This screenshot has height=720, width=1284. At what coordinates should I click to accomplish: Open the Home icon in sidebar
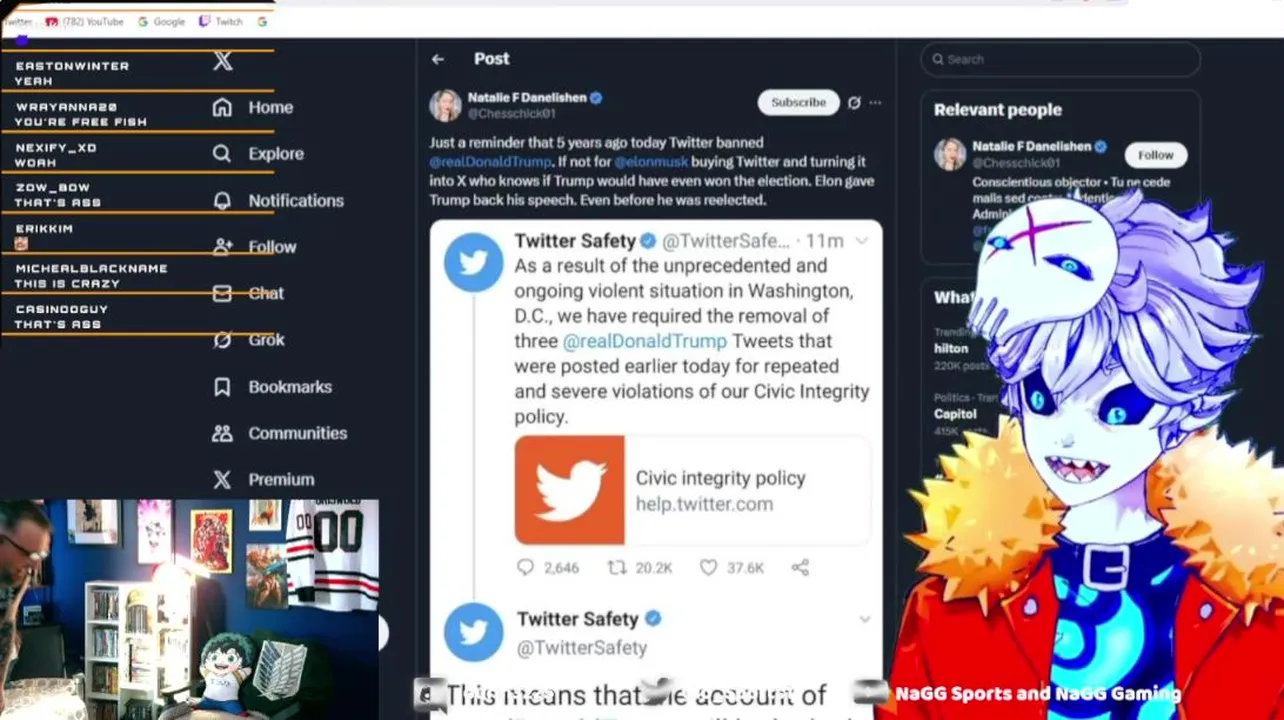point(222,107)
